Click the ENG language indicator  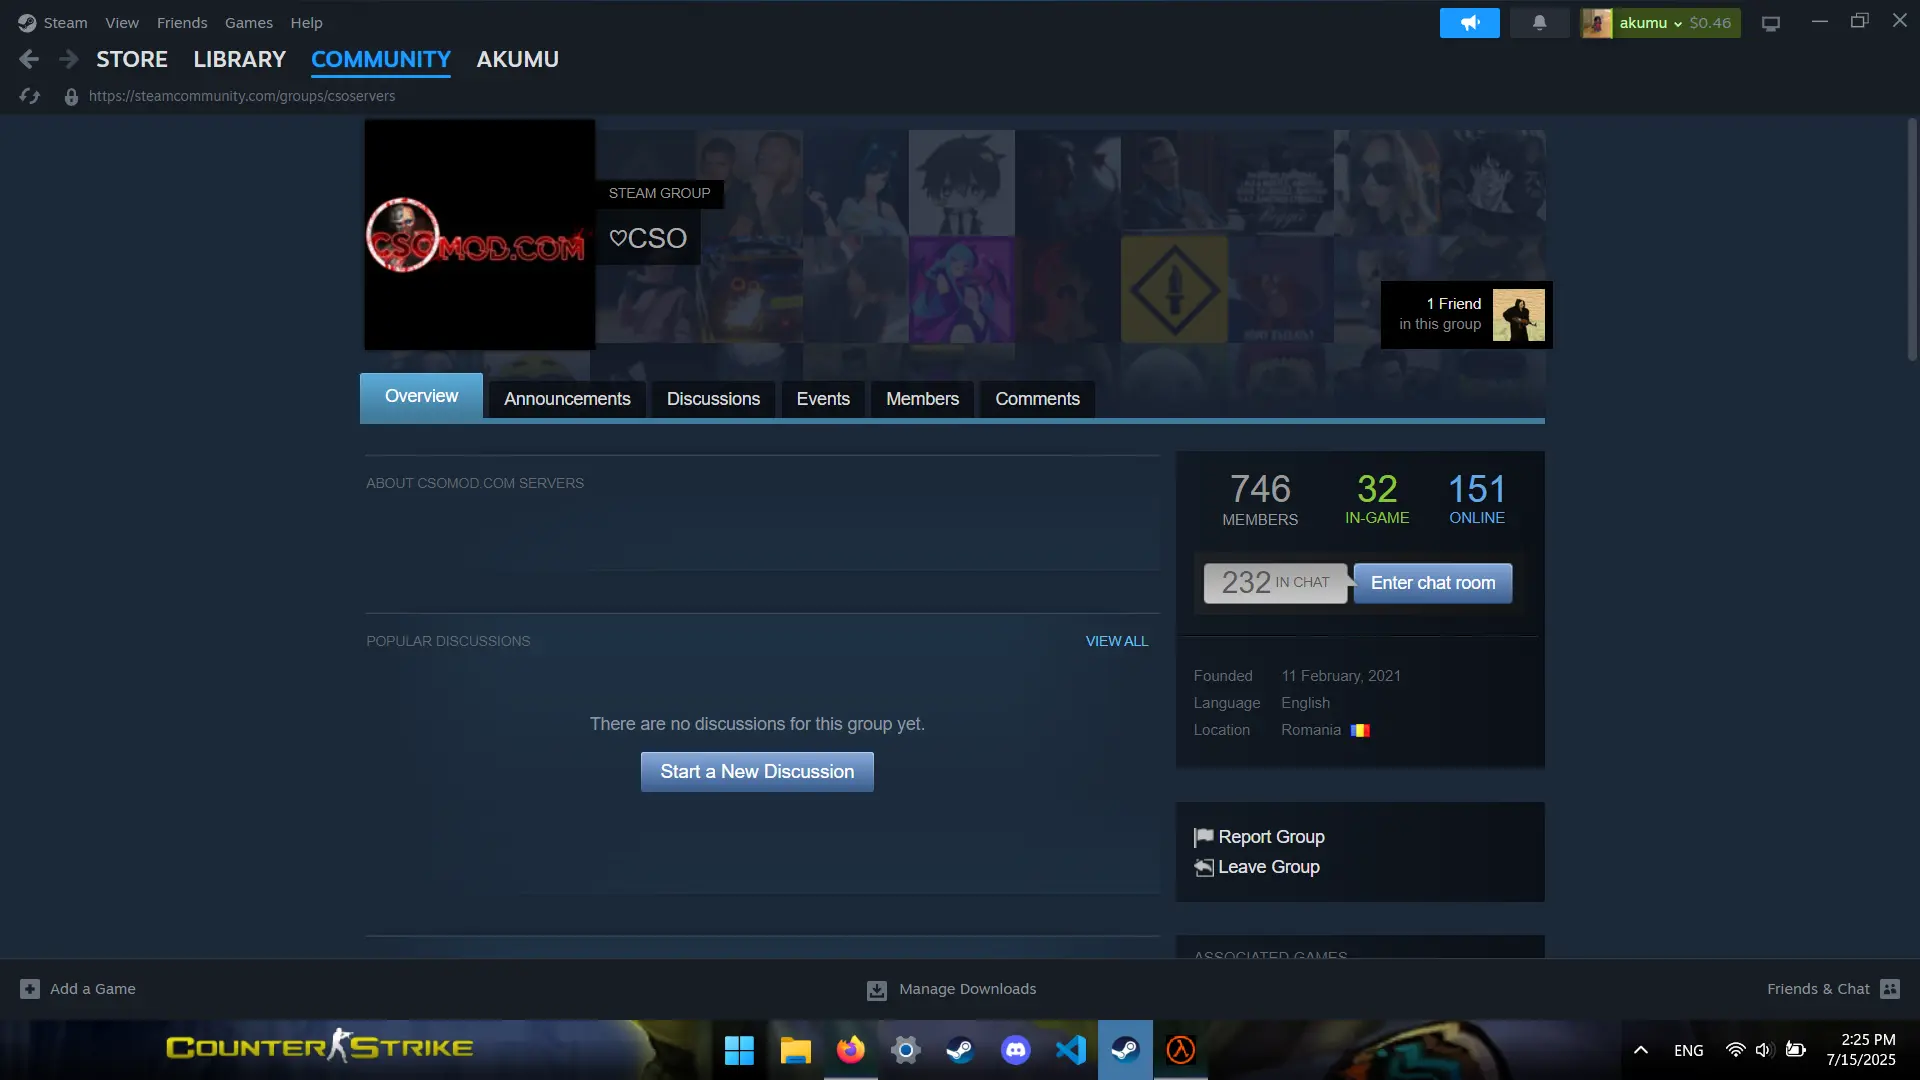pyautogui.click(x=1688, y=1051)
